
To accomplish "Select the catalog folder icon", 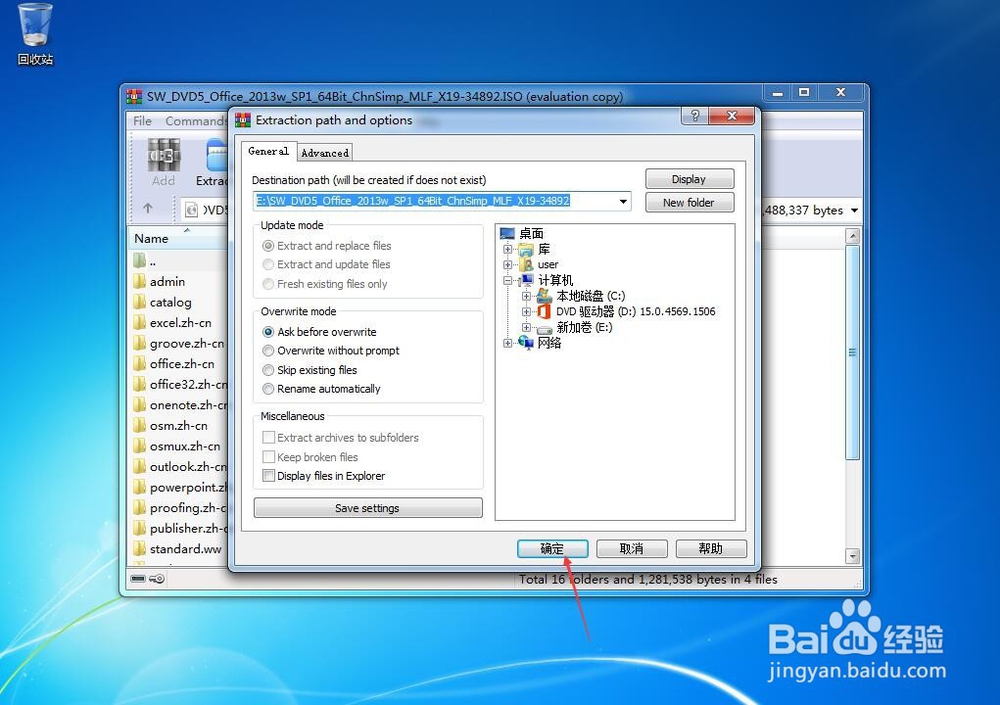I will (140, 302).
